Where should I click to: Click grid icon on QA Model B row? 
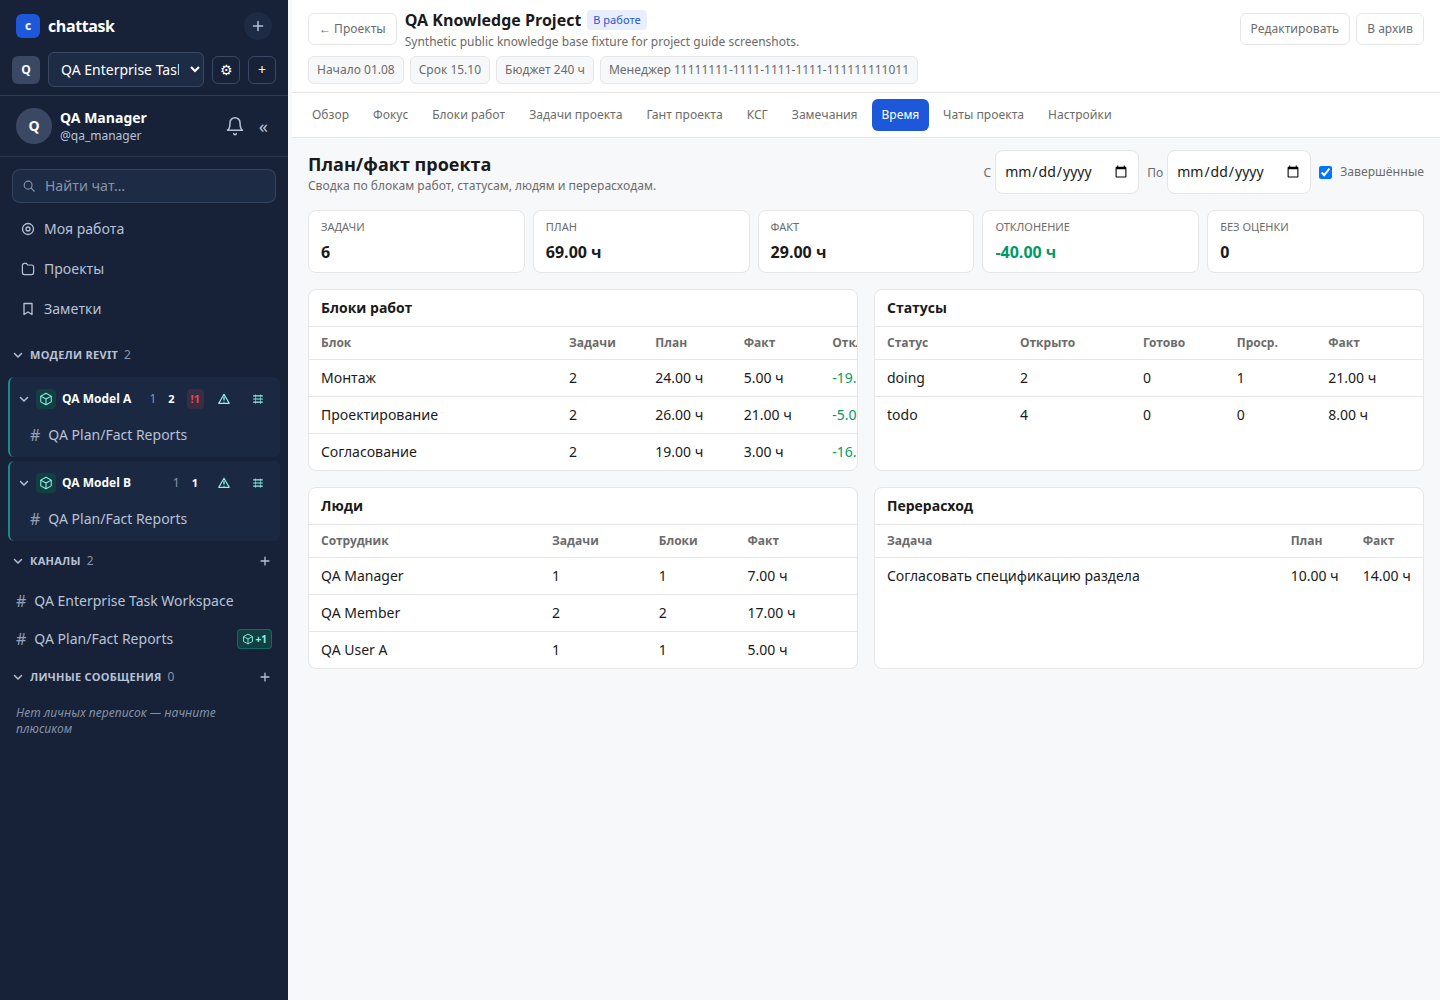click(x=258, y=483)
